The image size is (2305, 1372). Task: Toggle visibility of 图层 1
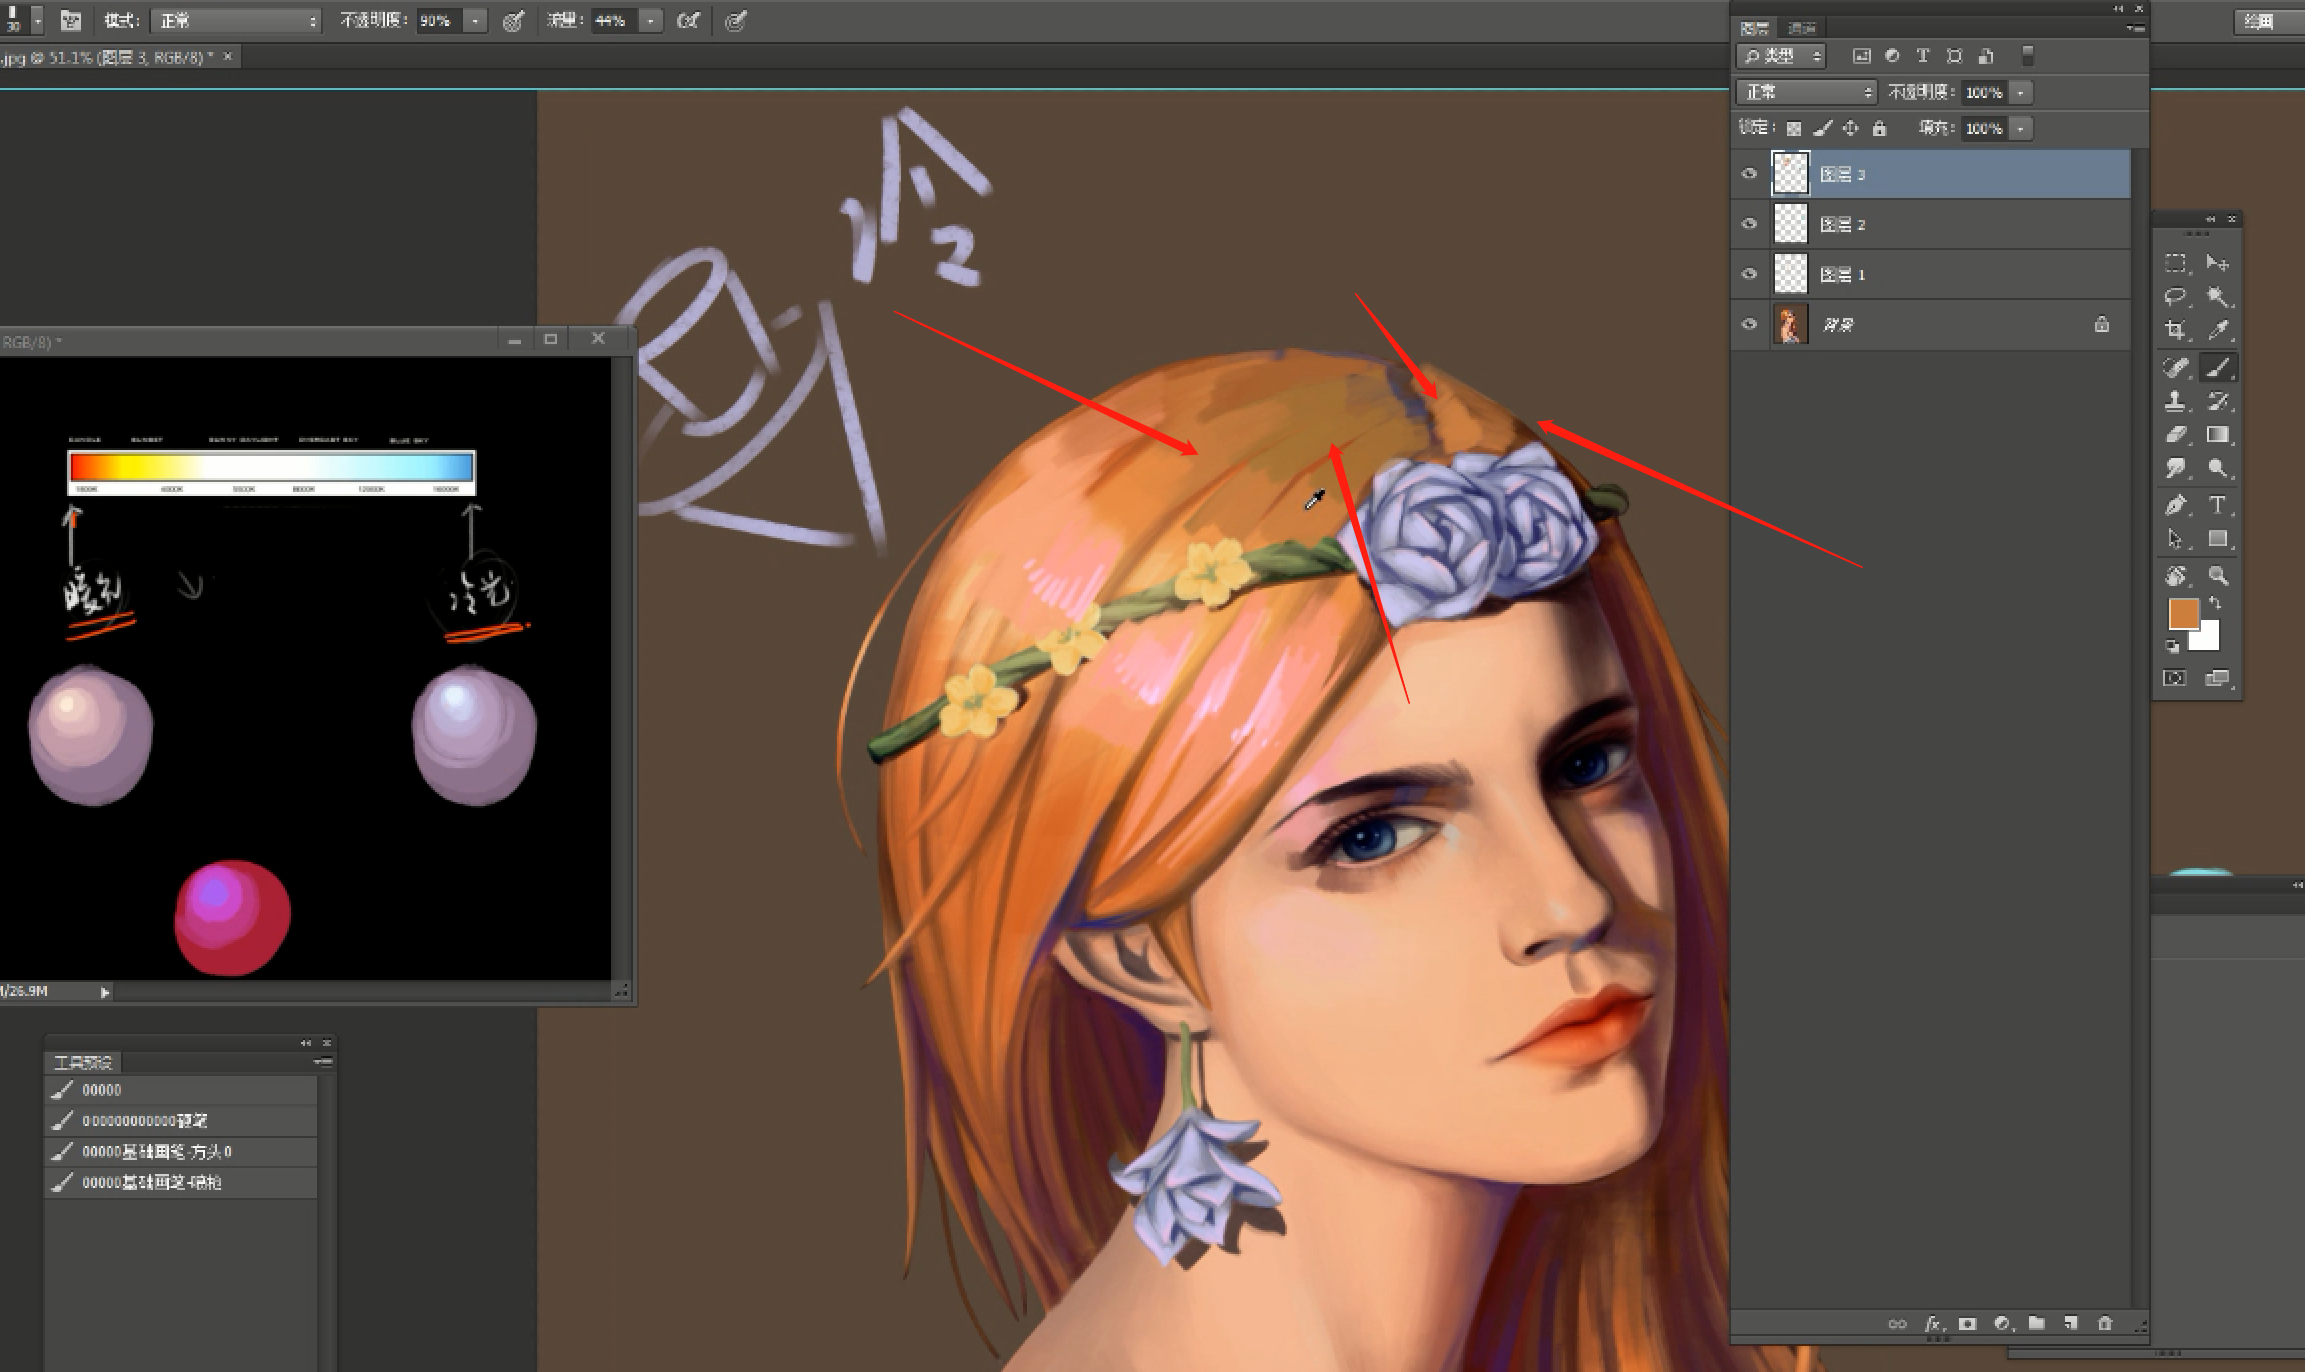coord(1749,274)
